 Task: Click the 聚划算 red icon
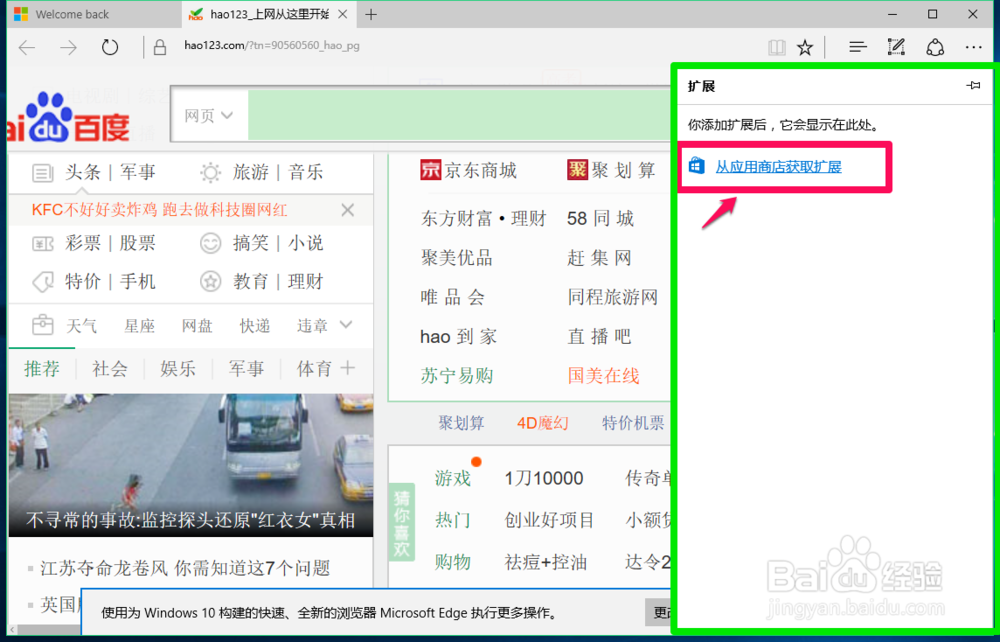577,170
